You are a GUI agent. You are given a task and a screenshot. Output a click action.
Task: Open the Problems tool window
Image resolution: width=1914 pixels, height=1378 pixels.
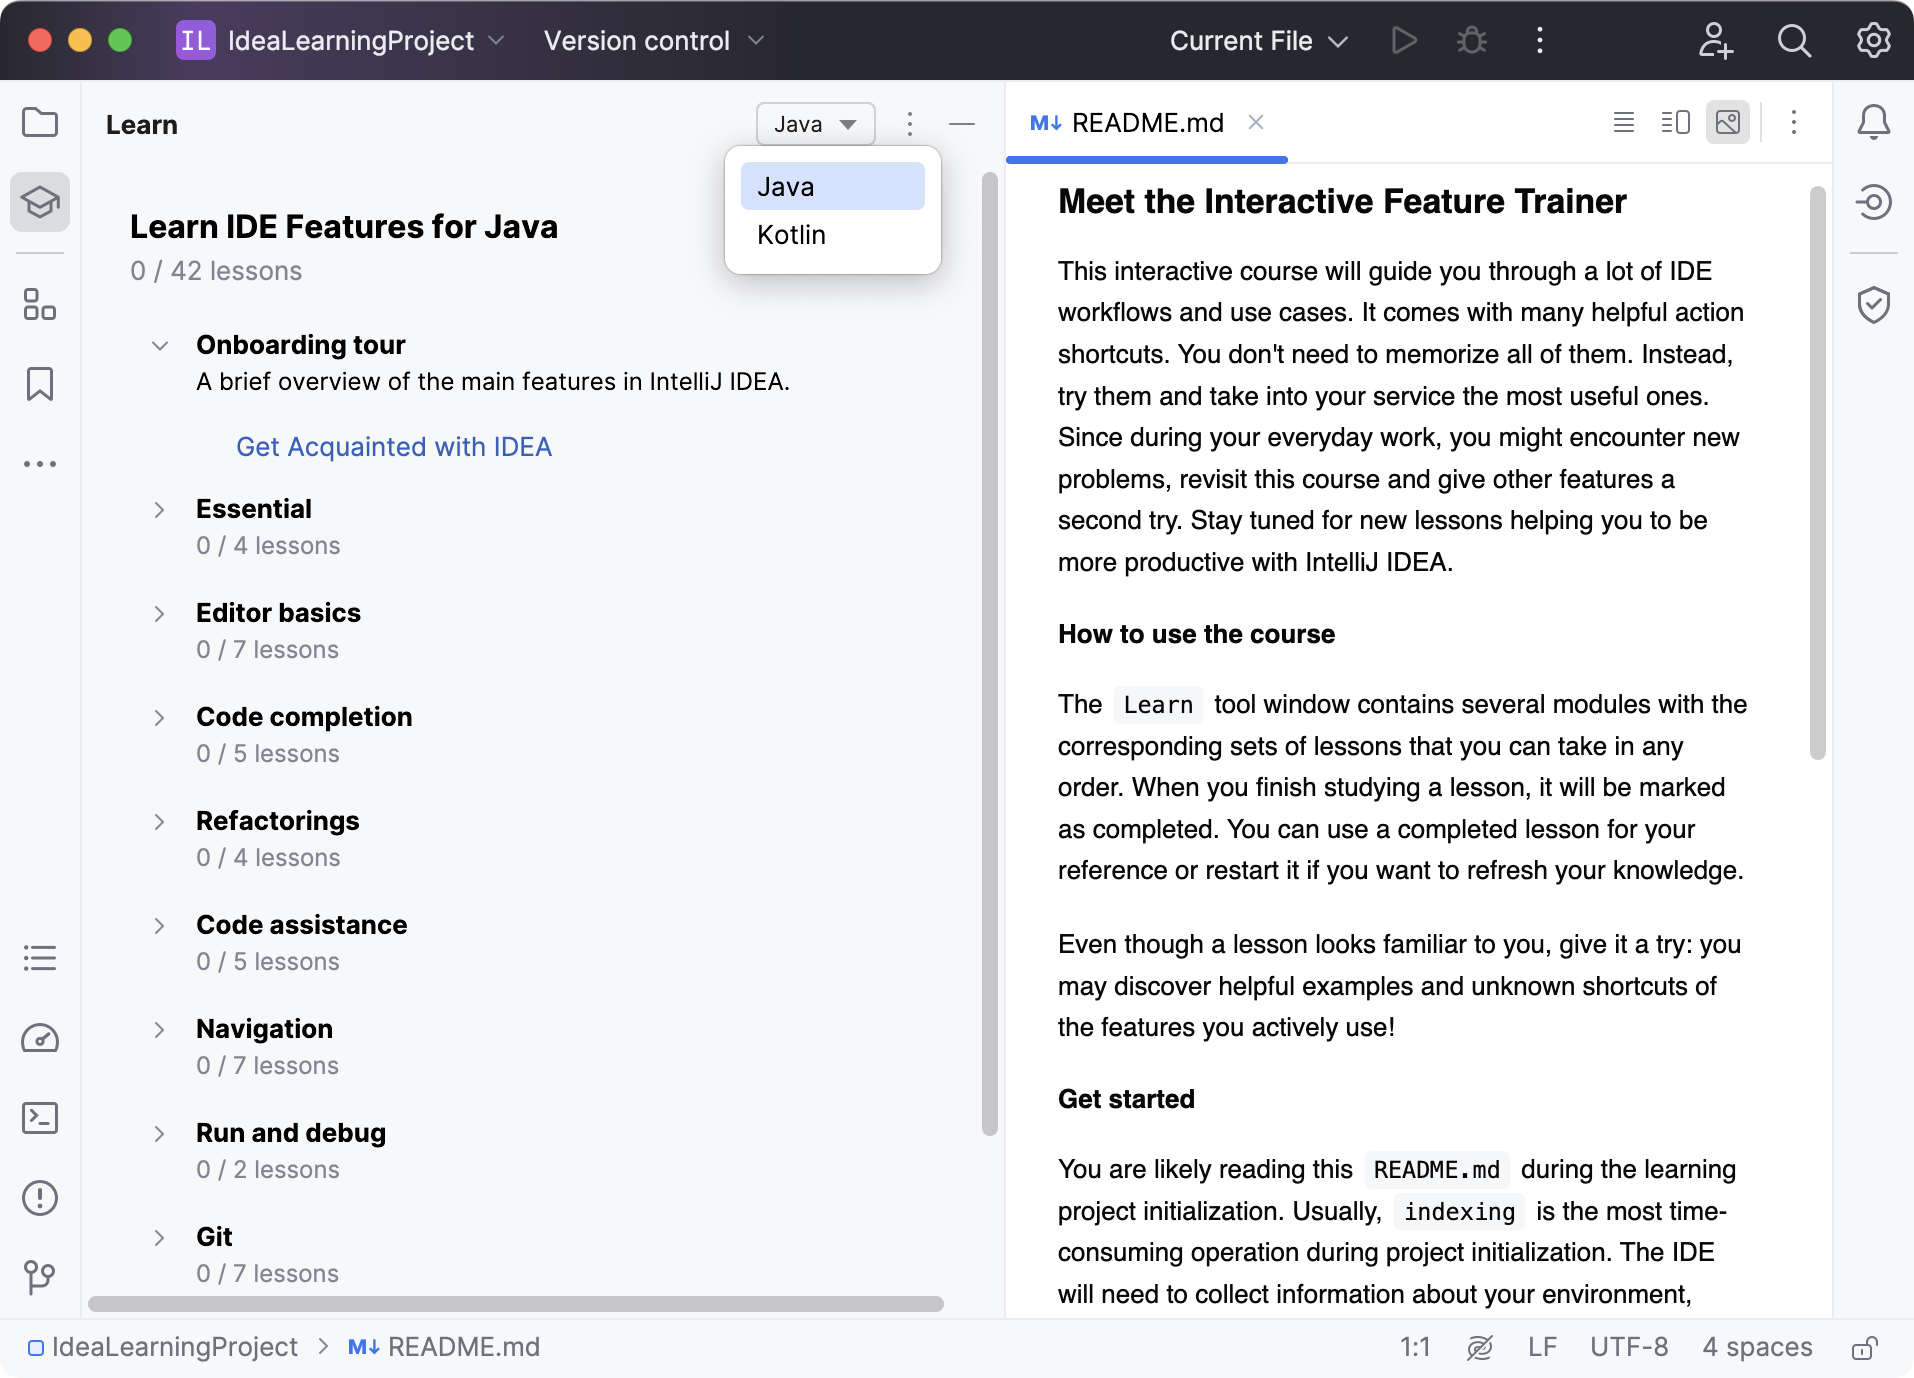40,1198
